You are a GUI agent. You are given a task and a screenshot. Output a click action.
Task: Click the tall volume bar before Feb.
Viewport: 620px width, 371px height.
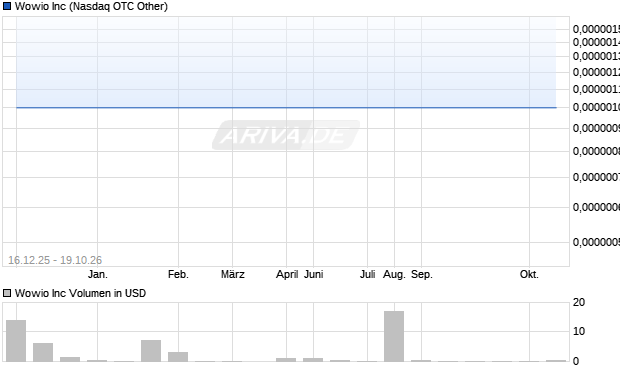151,351
